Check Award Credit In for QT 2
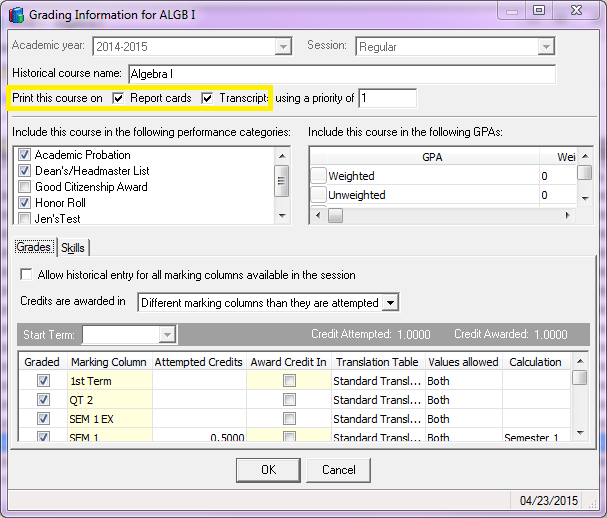Viewport: 607px width, 518px height. click(x=289, y=400)
